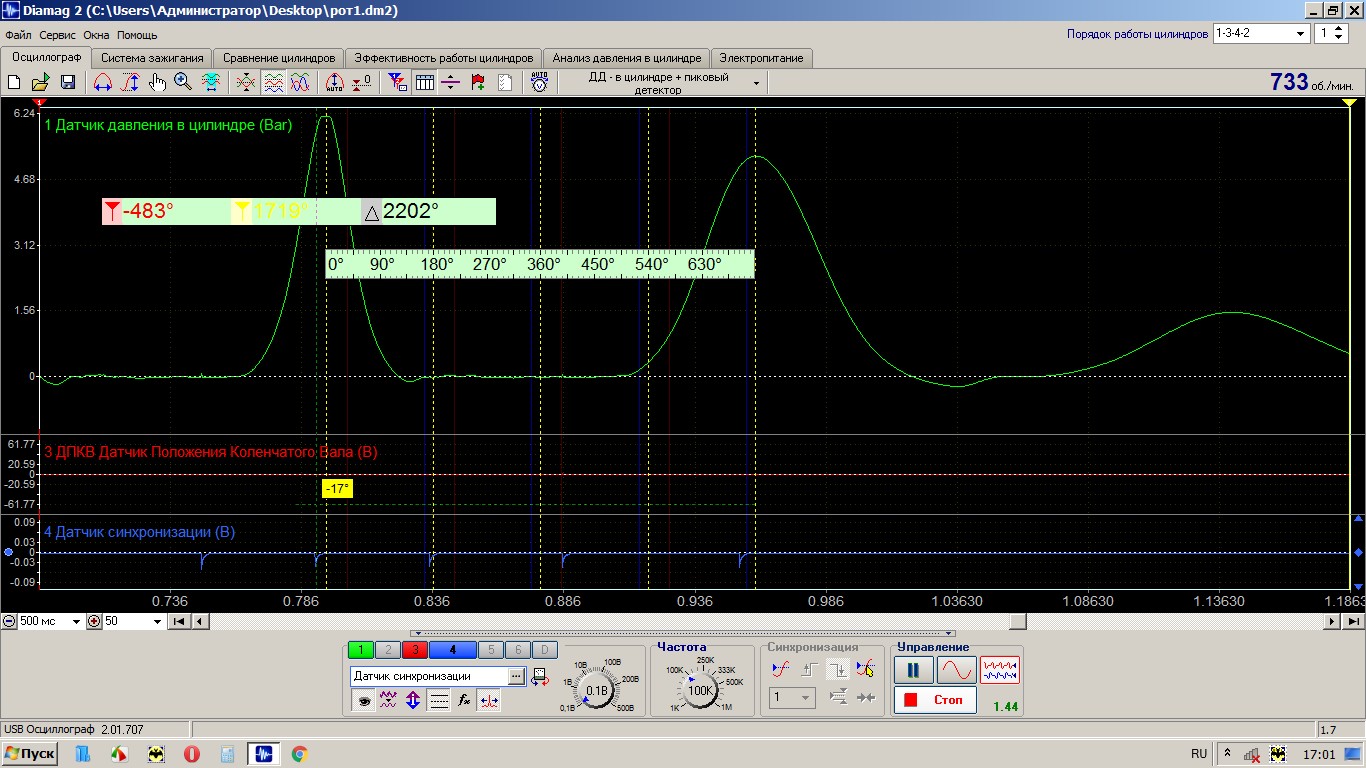Open the 50 zoom value dropdown

click(x=133, y=621)
